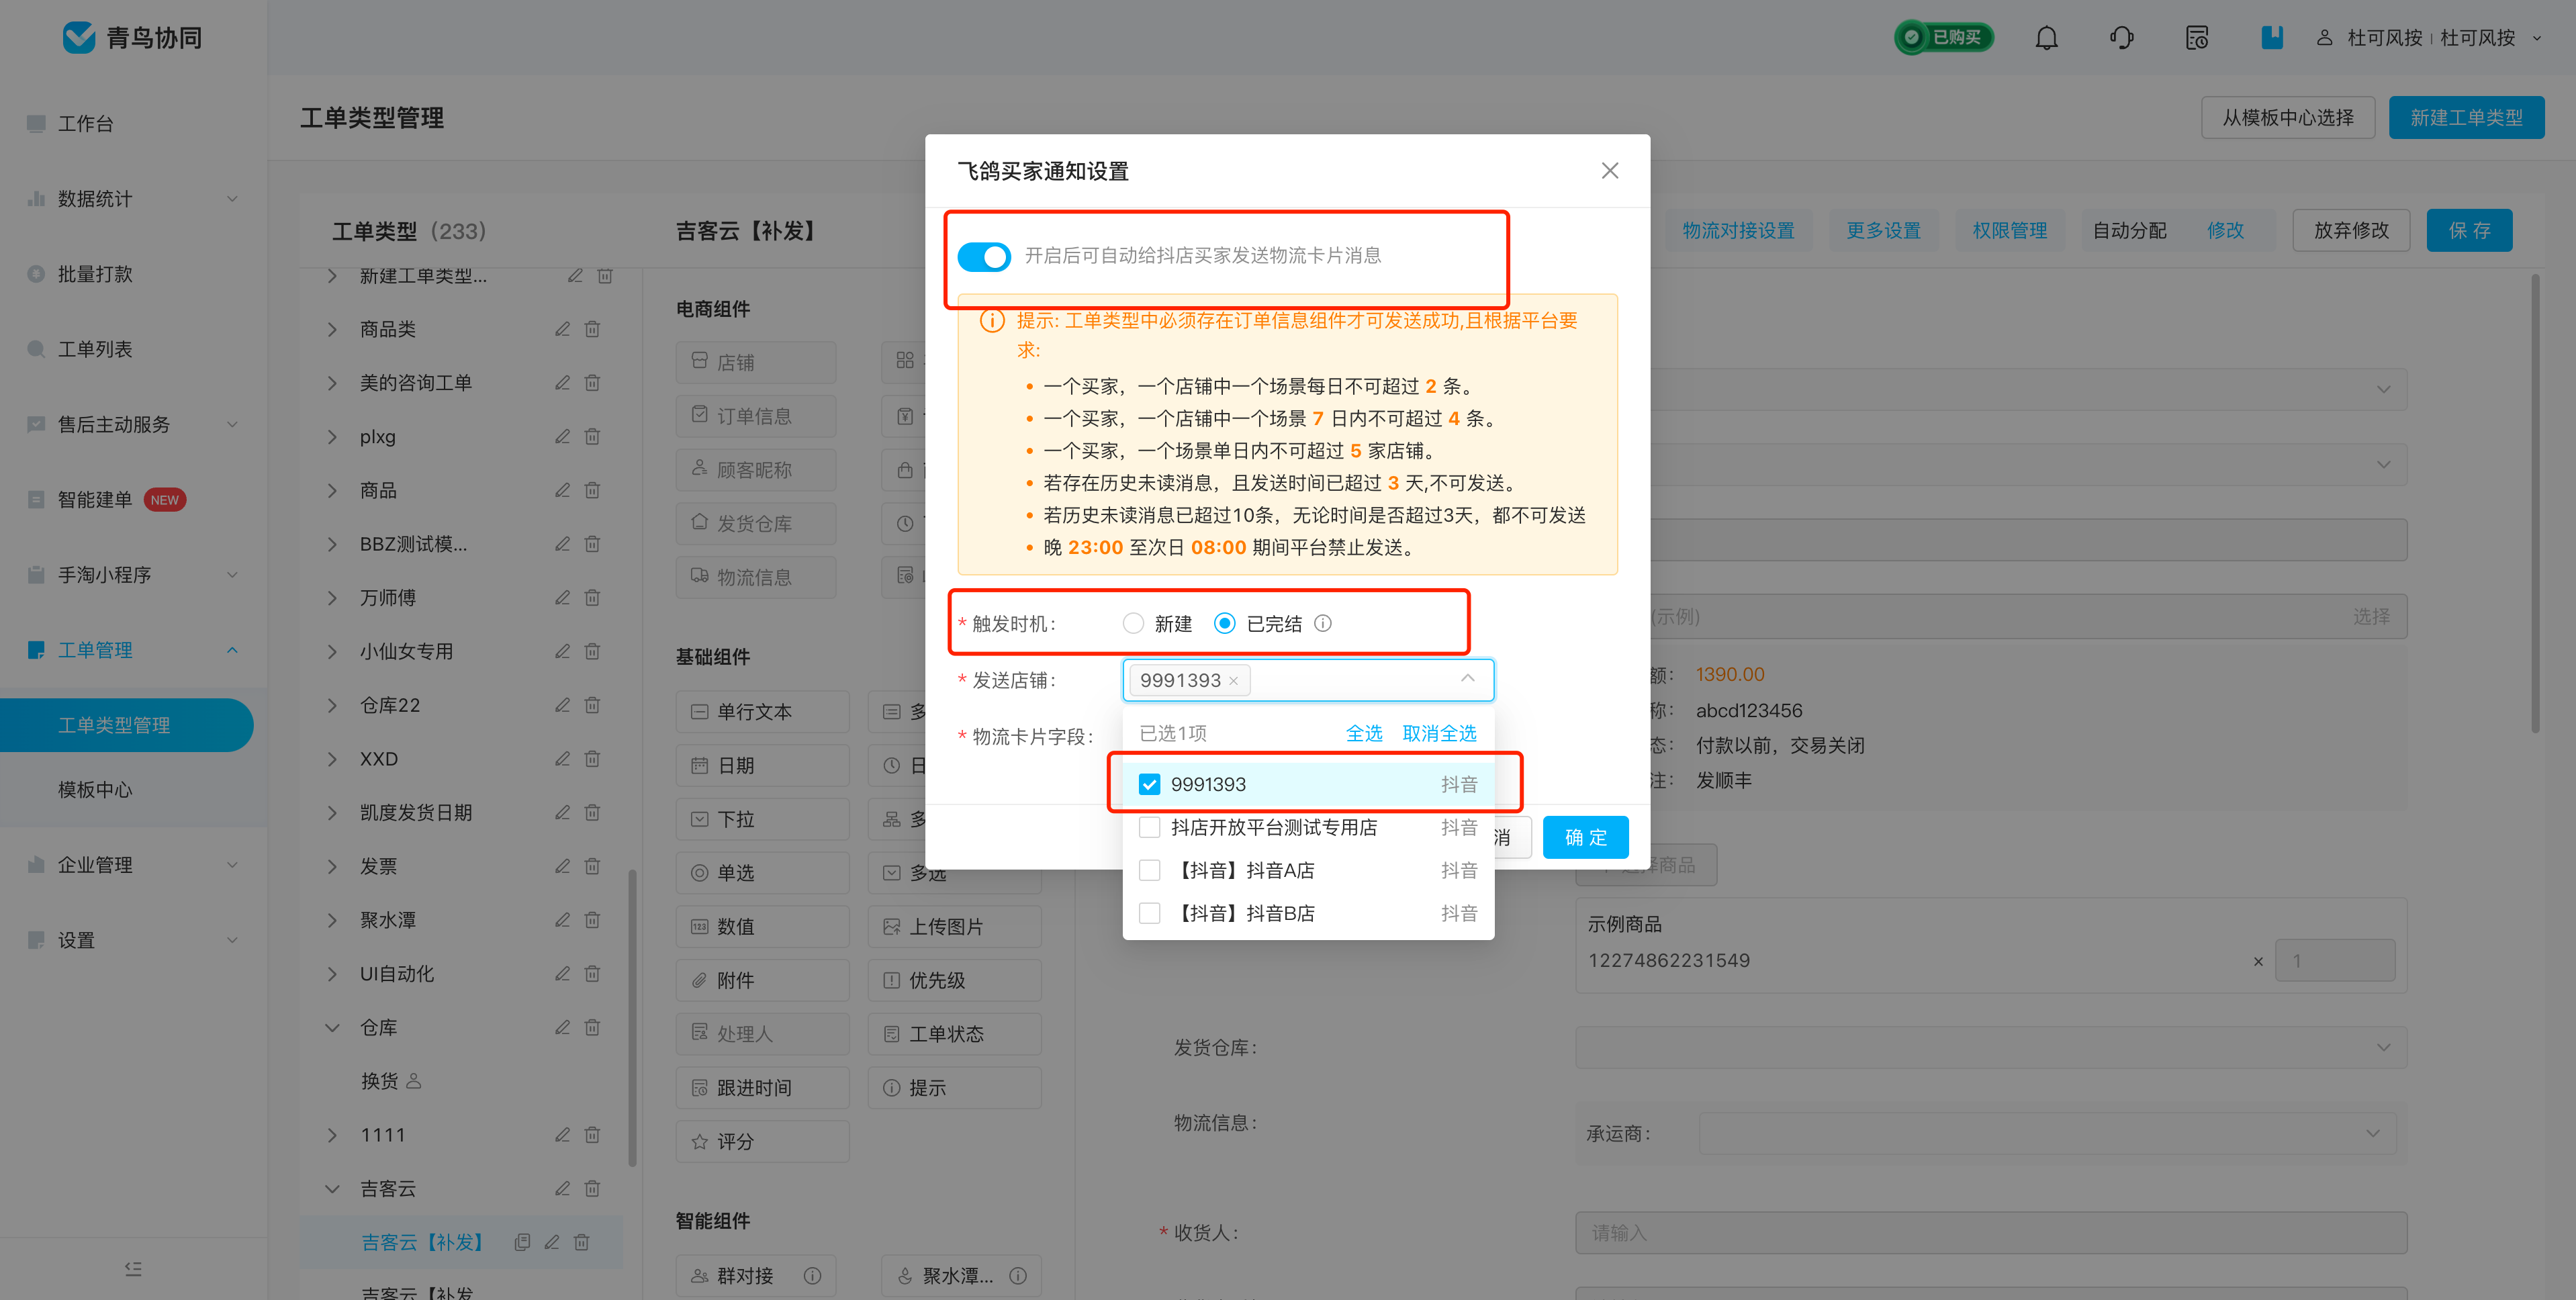Toggle the logistics card message switch
The image size is (2576, 1300).
click(984, 256)
